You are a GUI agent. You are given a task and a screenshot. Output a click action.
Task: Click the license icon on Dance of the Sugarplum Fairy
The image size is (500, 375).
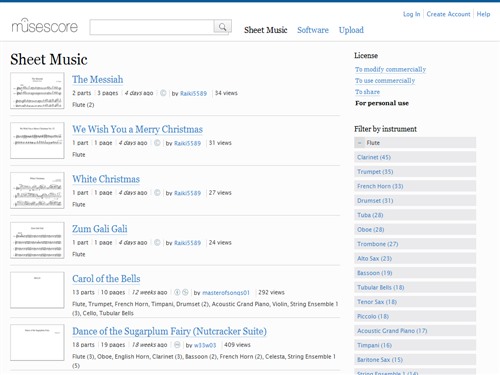177,345
